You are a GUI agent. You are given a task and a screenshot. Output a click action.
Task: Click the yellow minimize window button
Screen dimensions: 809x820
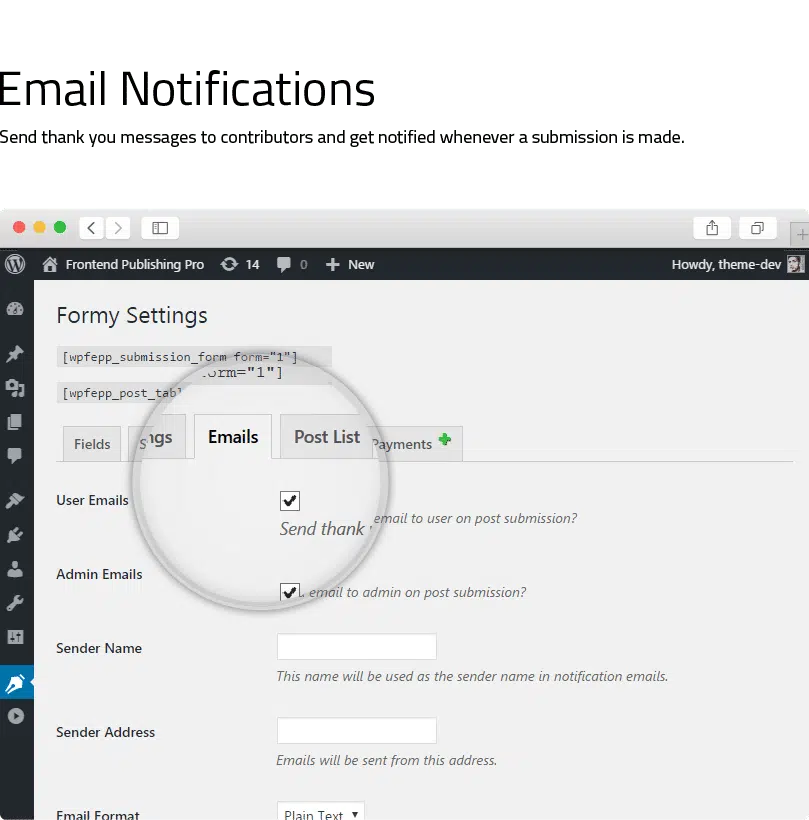tap(40, 227)
